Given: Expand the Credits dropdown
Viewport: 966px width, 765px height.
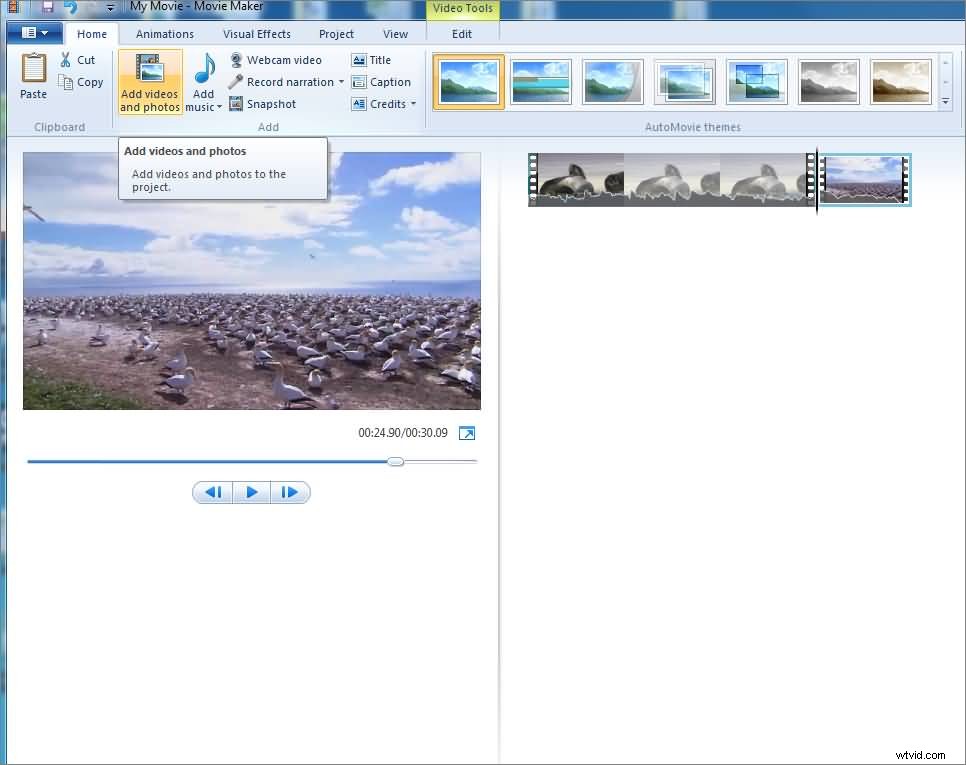Looking at the screenshot, I should coord(413,103).
